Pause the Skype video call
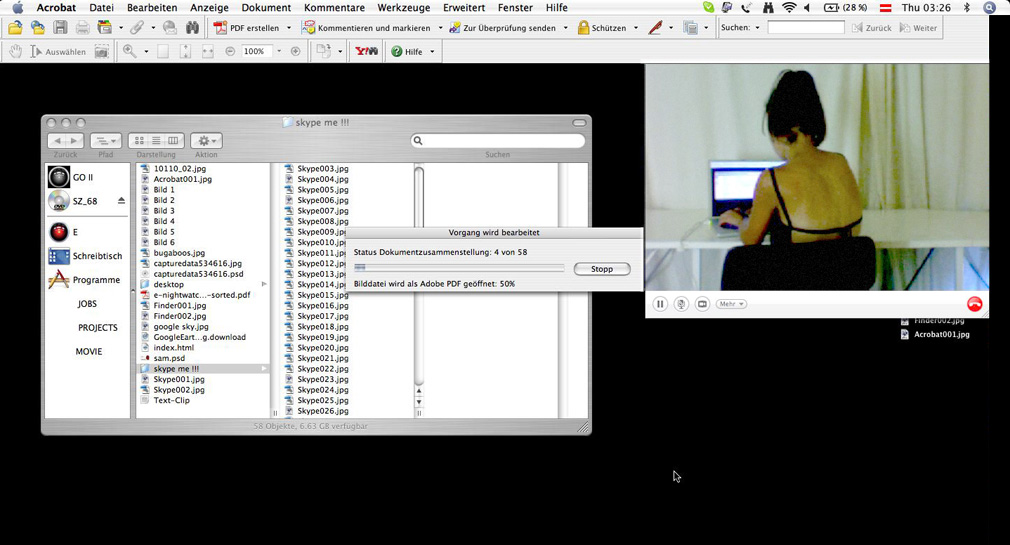 click(x=660, y=304)
